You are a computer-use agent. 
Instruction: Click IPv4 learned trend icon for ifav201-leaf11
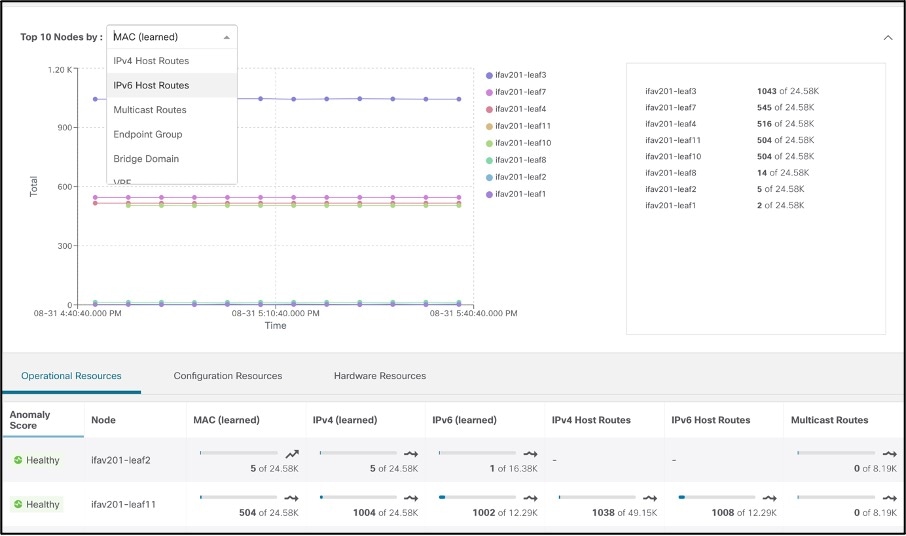coord(411,498)
